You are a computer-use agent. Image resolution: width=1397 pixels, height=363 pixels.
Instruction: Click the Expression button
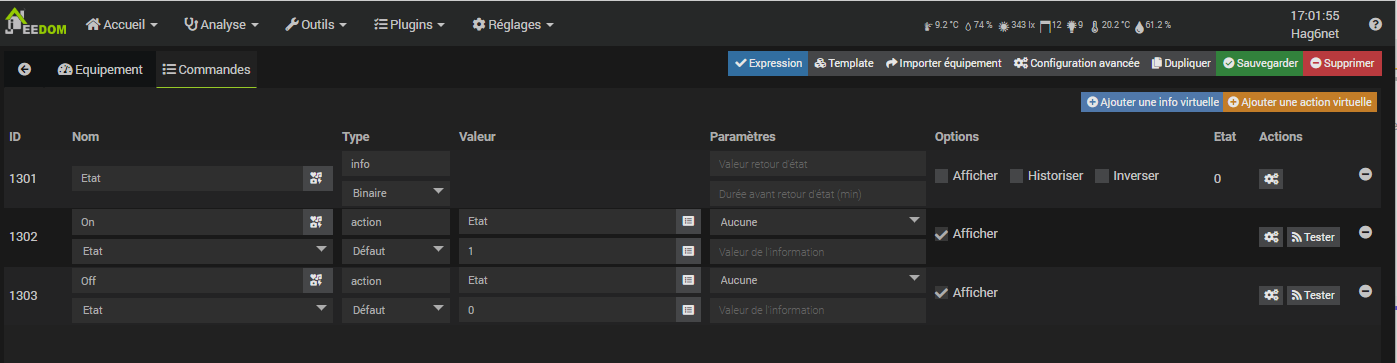(768, 63)
